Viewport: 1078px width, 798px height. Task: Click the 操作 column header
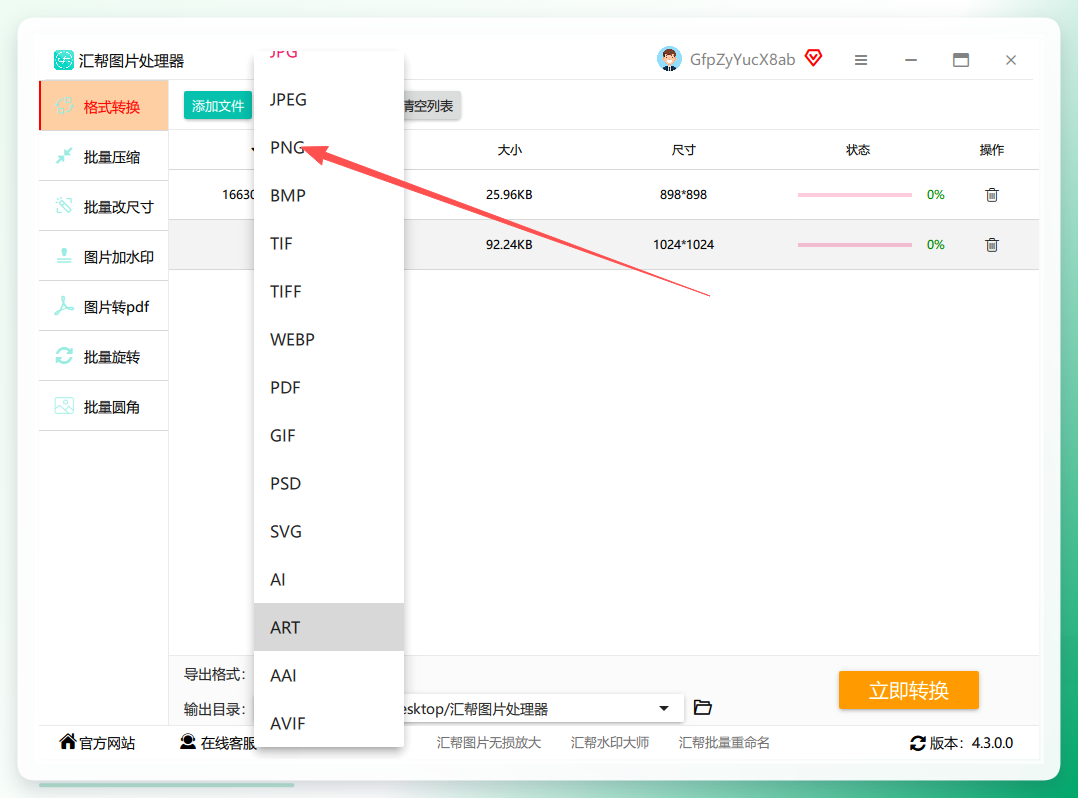click(991, 150)
